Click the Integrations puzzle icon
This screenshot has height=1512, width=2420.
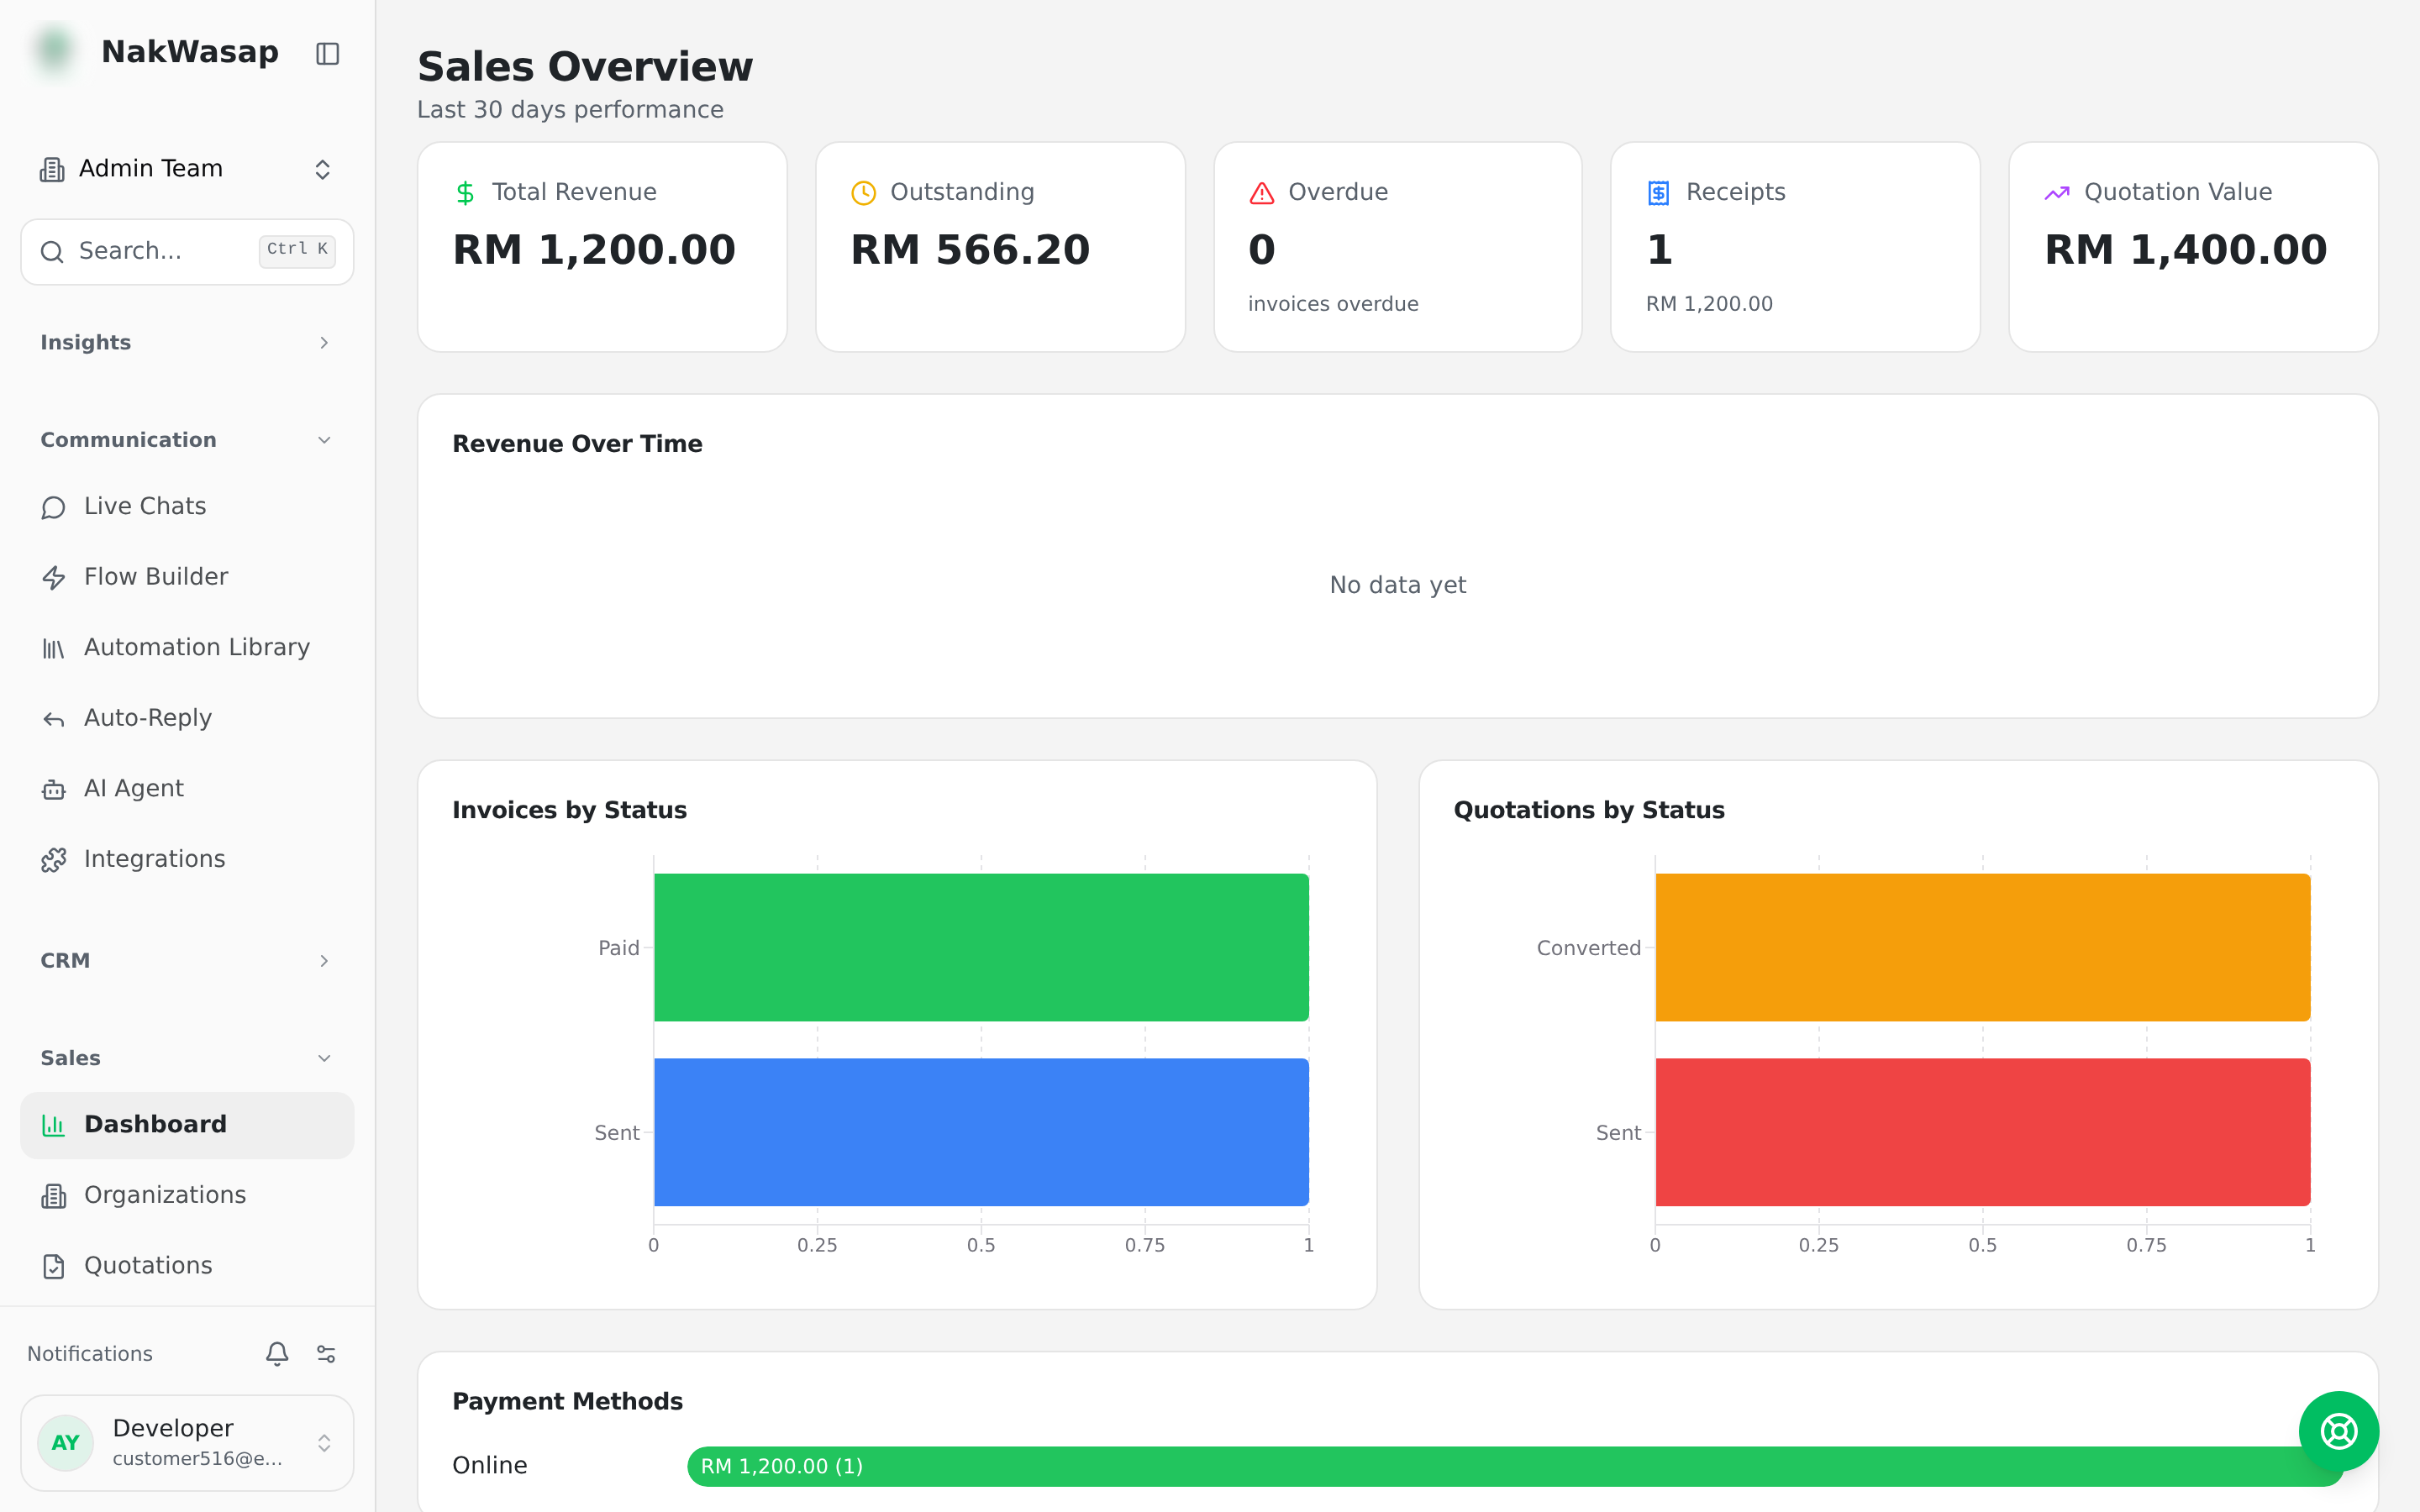click(x=54, y=860)
